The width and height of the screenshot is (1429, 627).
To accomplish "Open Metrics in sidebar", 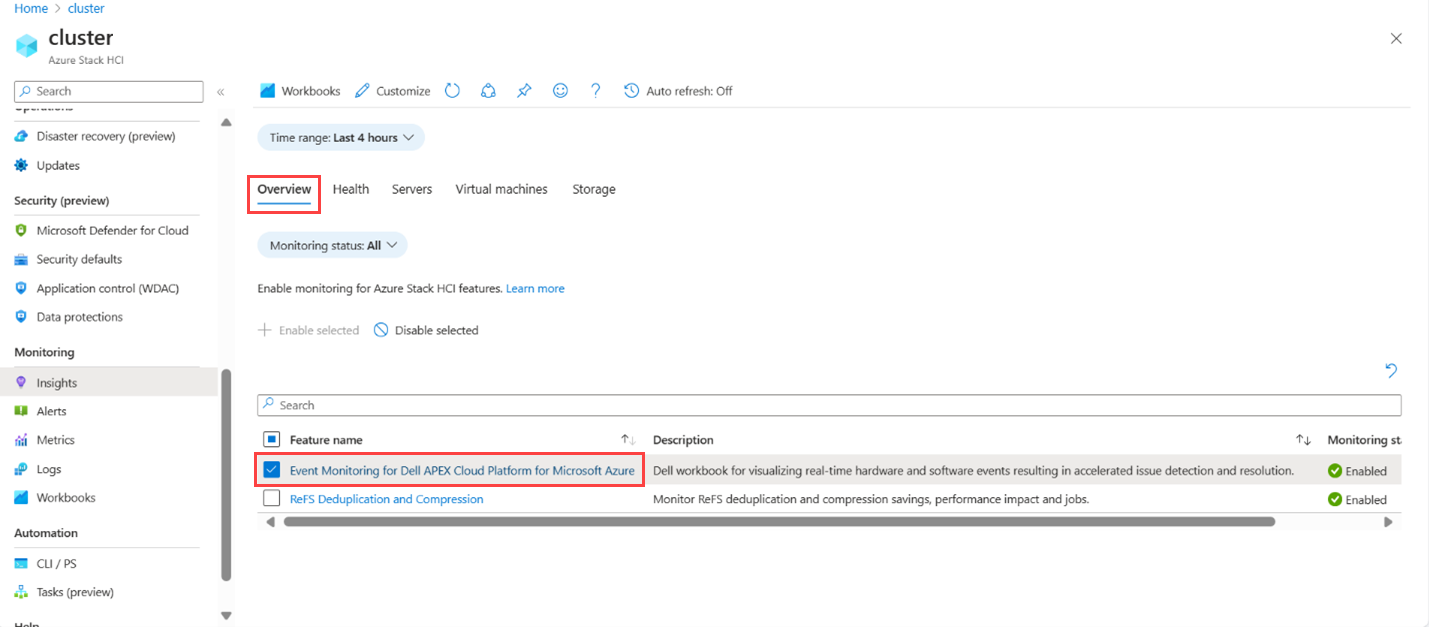I will [55, 440].
